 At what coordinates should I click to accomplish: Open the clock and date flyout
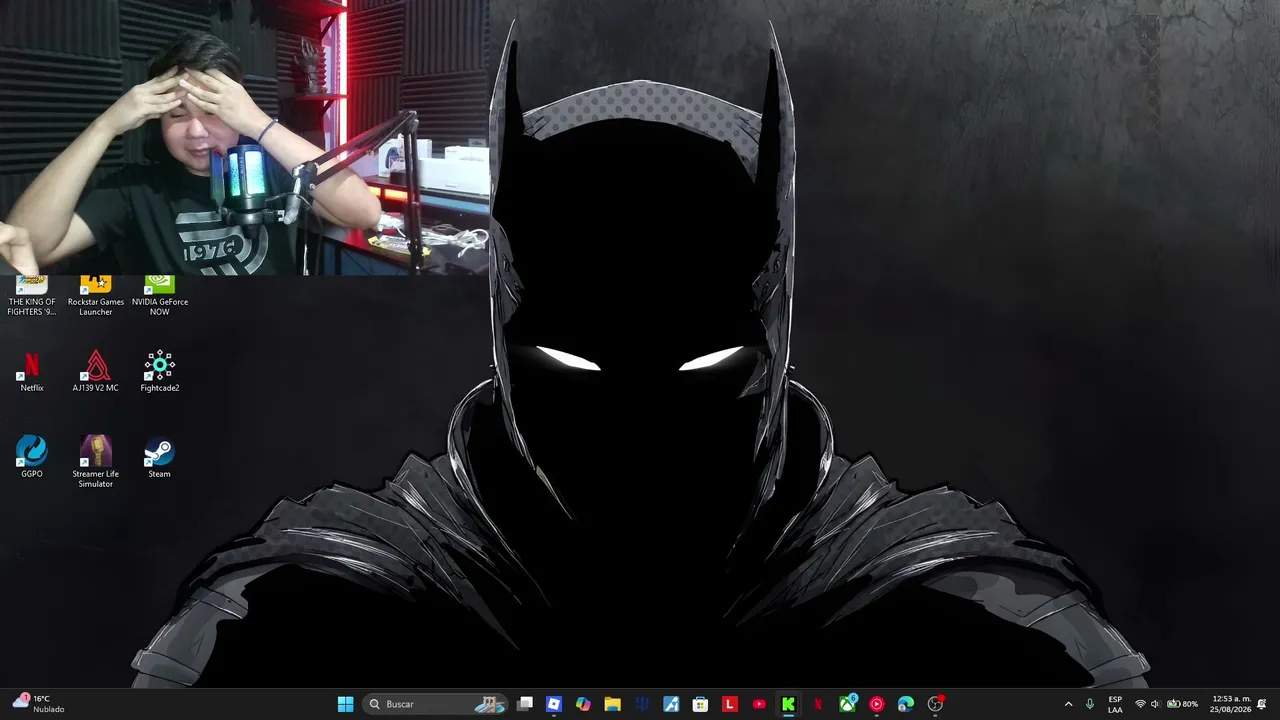click(x=1230, y=704)
